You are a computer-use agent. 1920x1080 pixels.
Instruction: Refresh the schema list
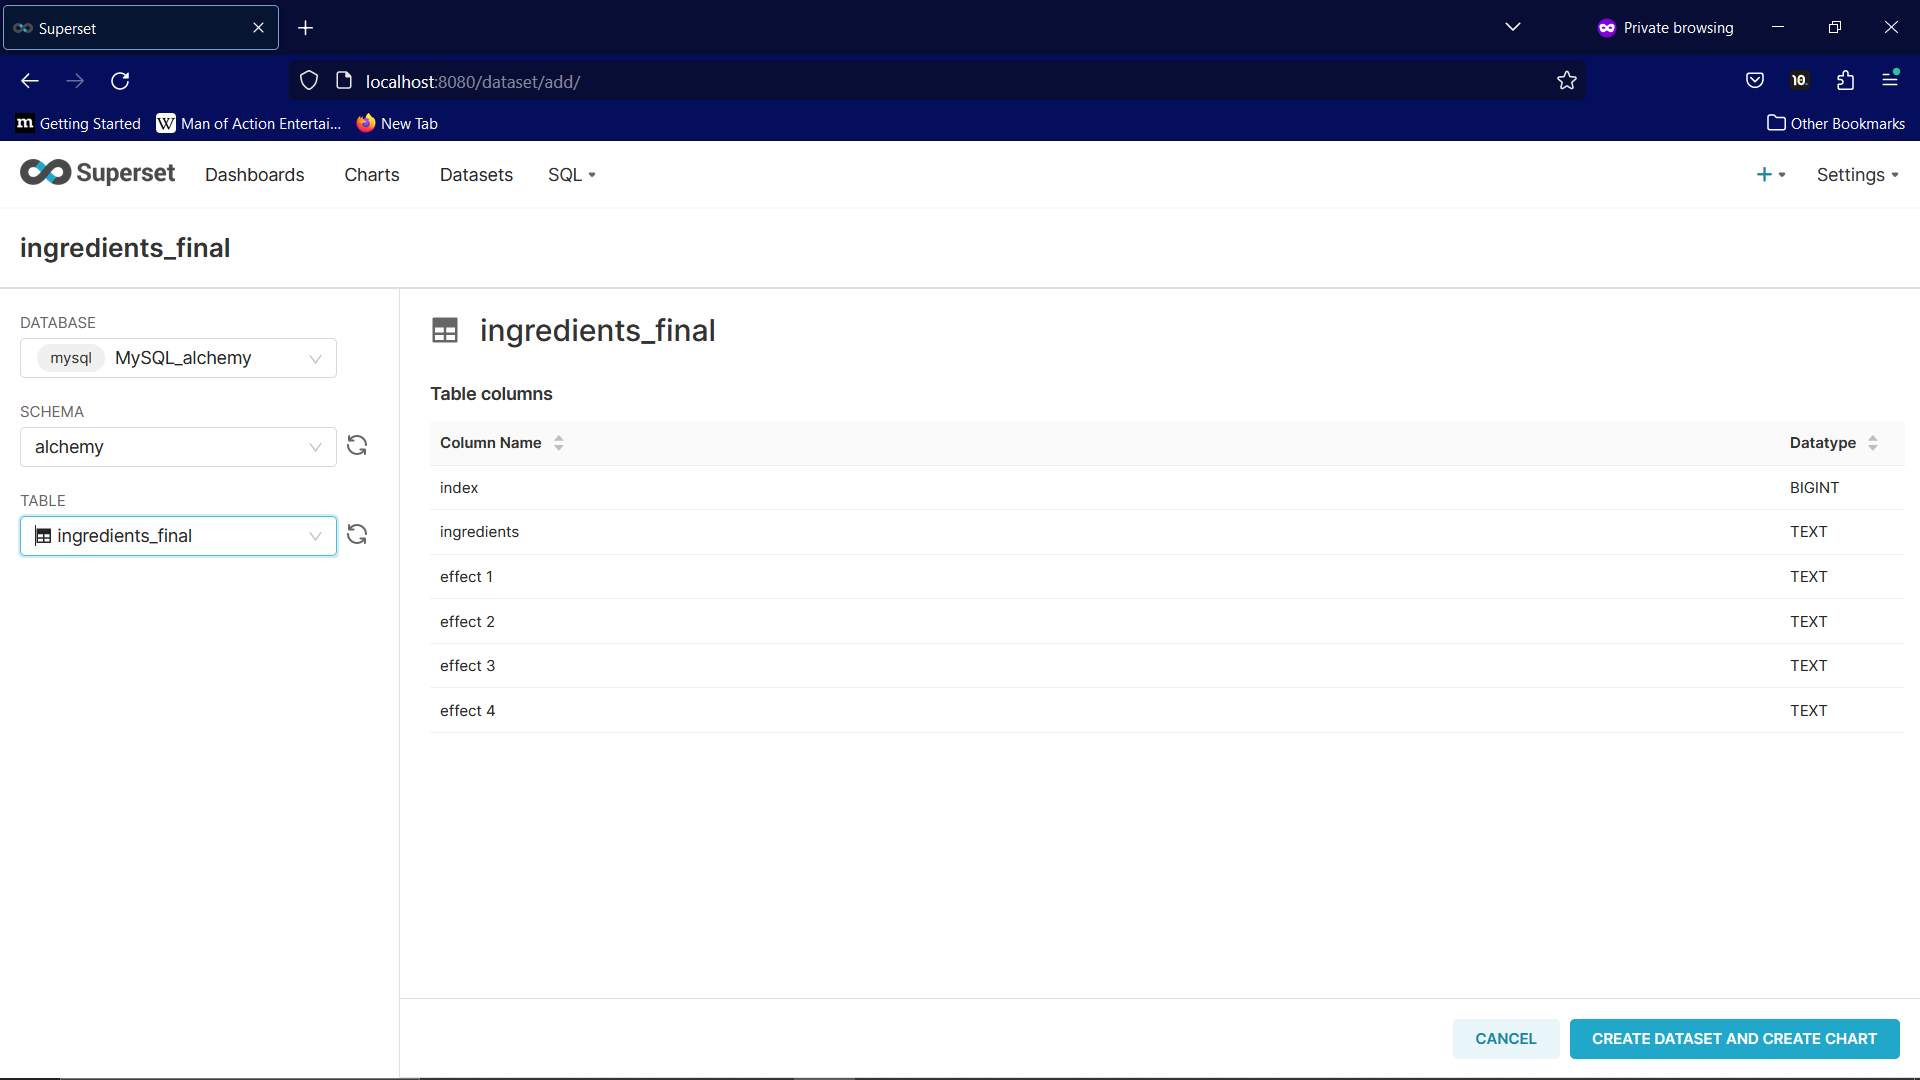[357, 445]
